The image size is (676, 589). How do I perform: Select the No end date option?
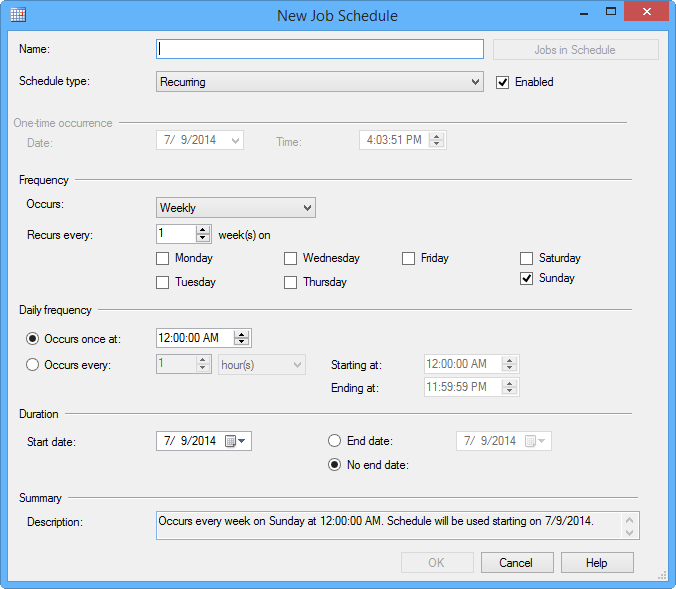[x=335, y=465]
